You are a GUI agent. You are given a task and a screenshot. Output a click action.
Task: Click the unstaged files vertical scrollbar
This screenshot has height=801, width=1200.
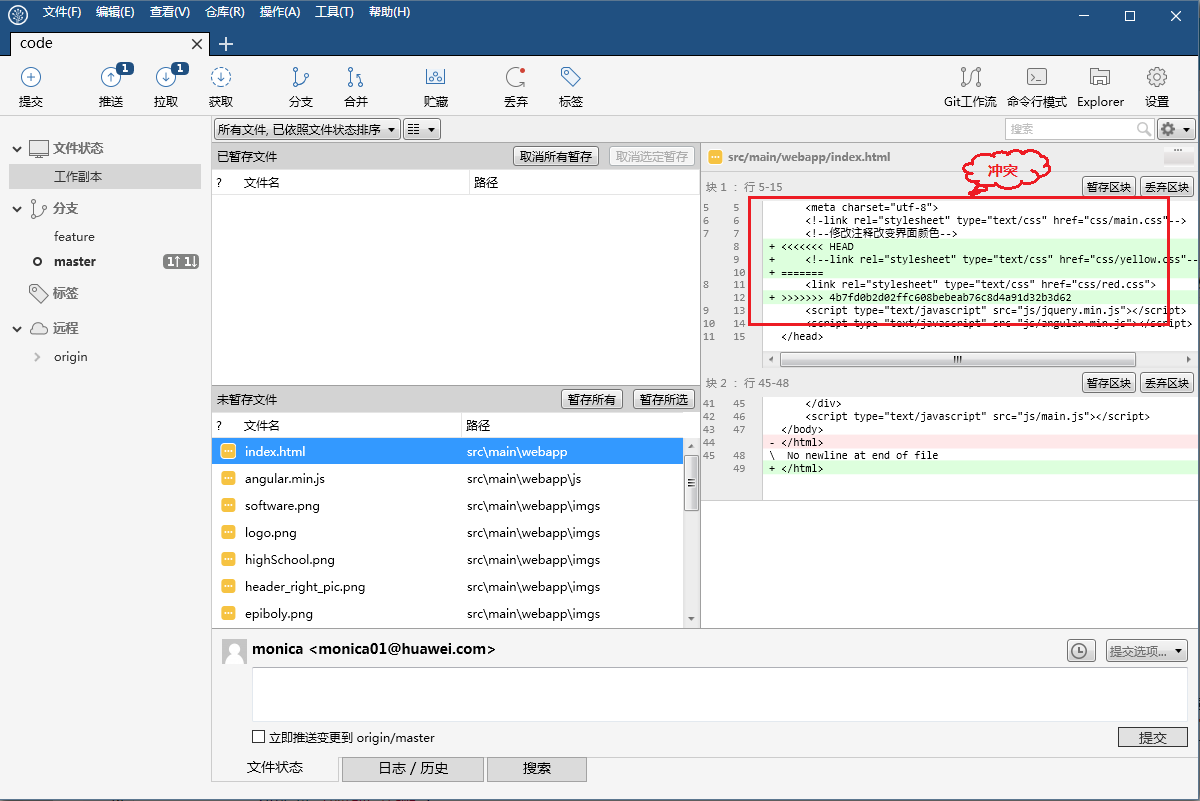(690, 483)
